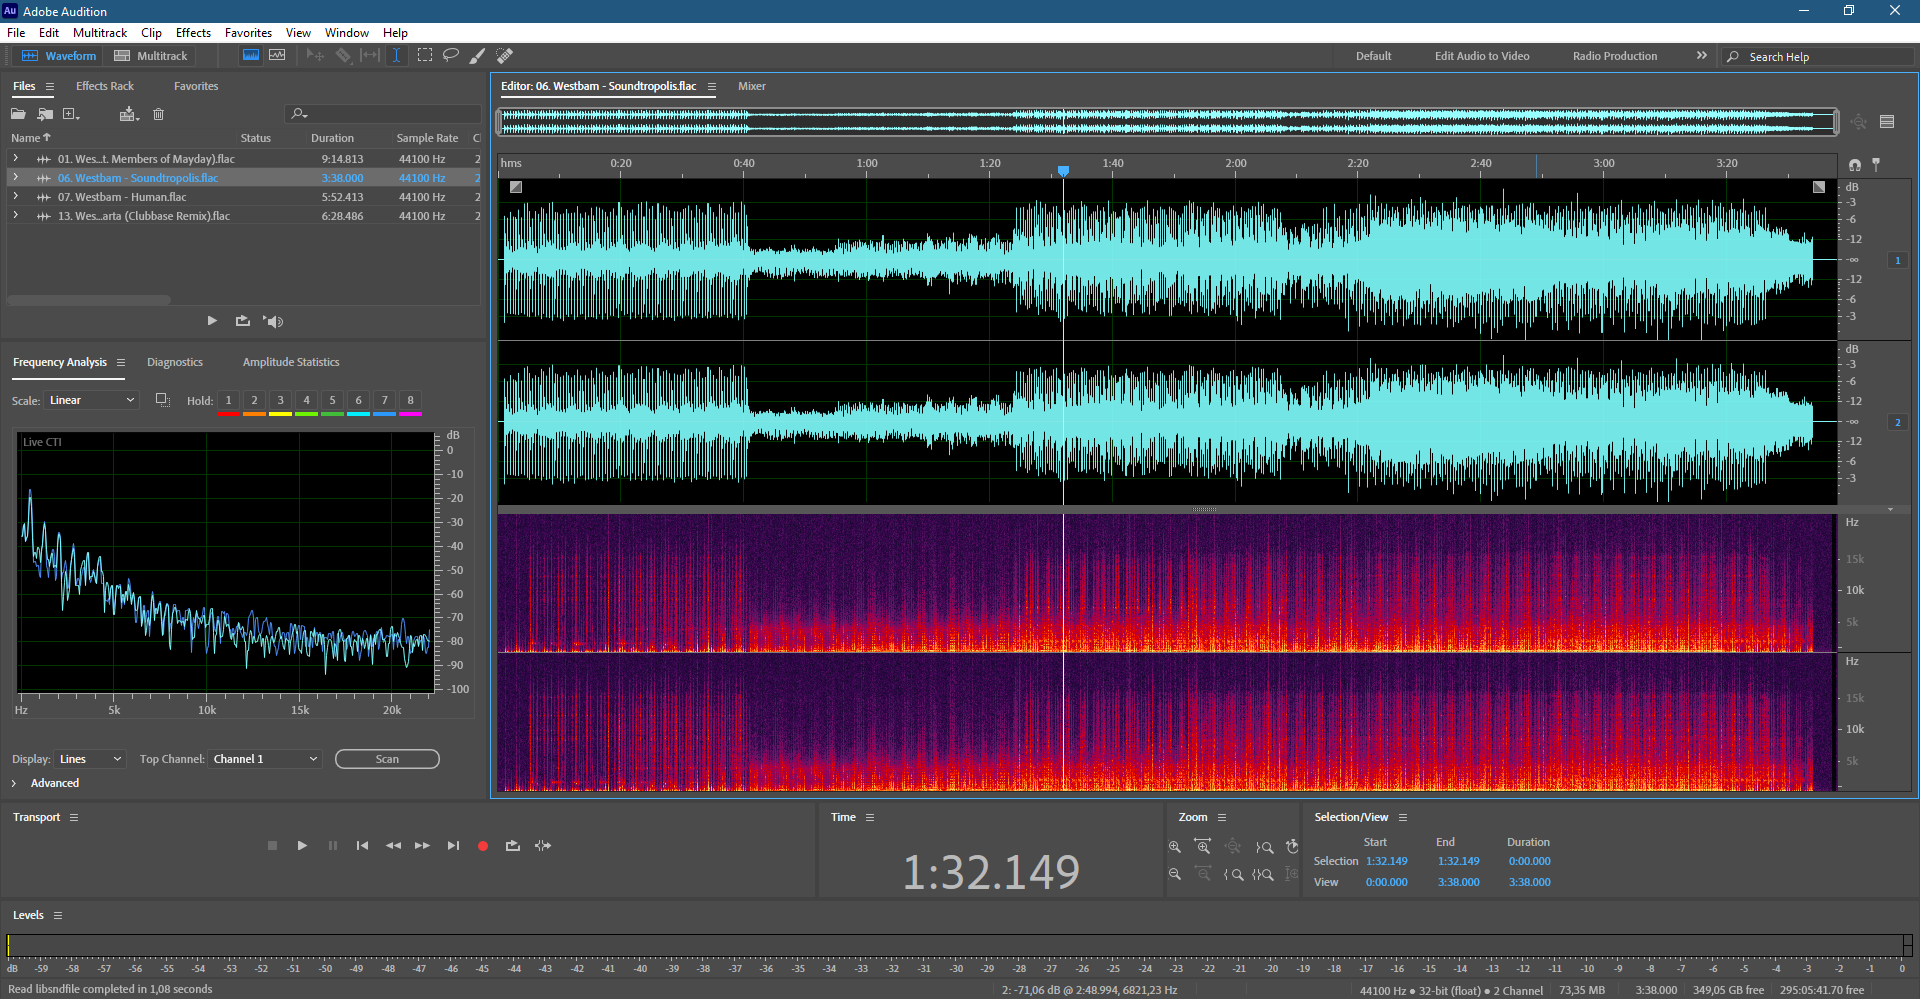Click the Search Help input field

(1818, 57)
